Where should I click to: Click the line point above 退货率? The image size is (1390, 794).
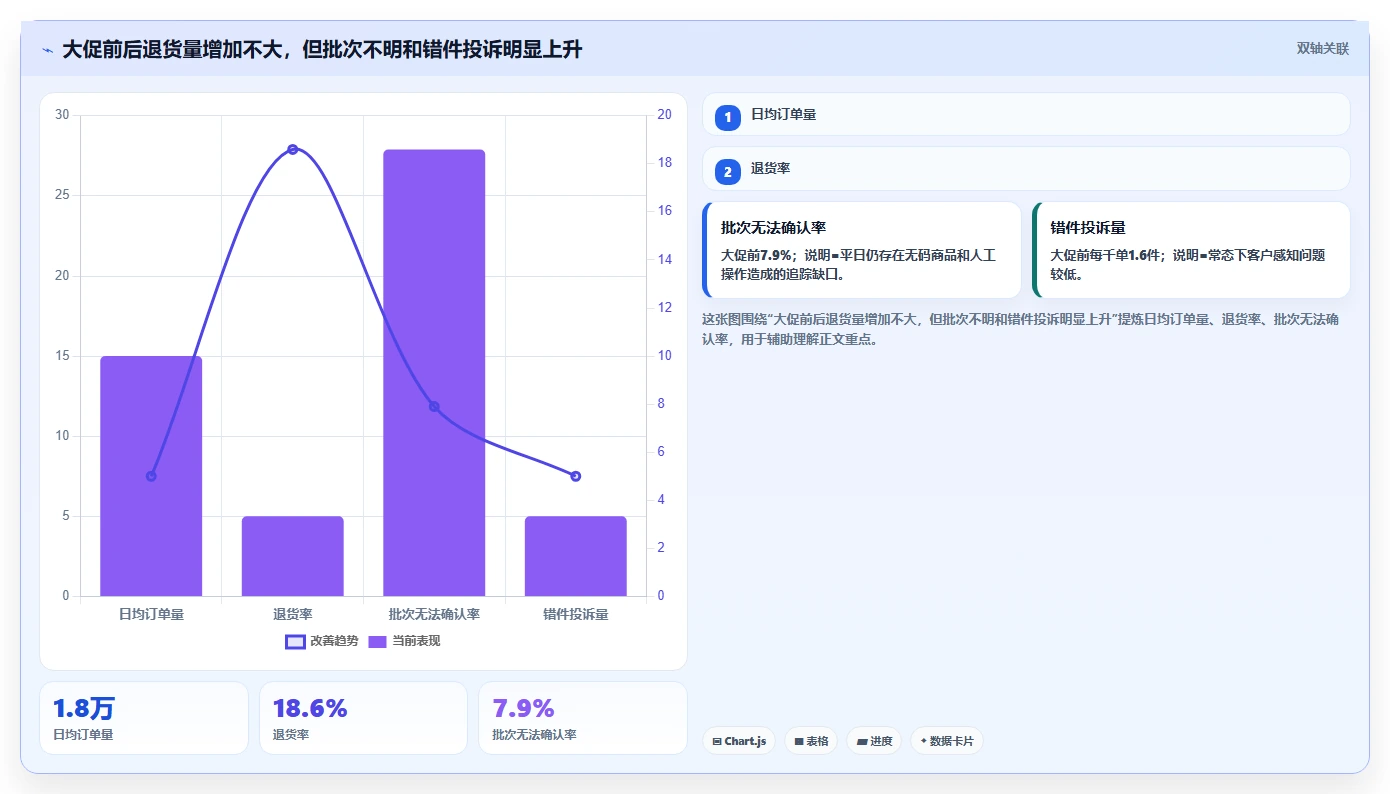tap(293, 149)
